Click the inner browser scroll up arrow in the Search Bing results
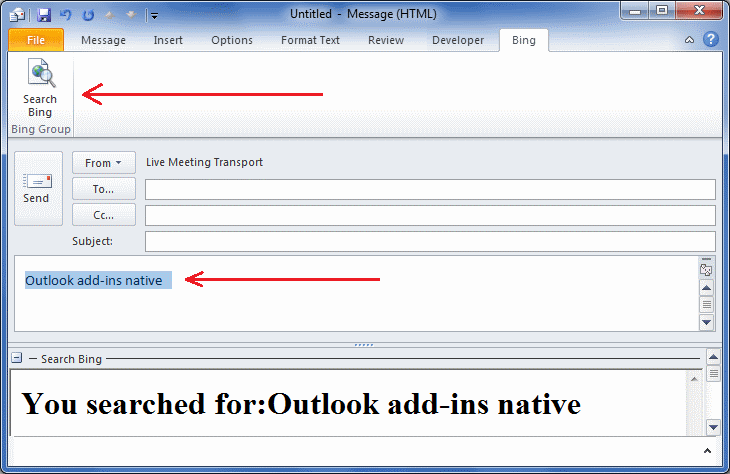This screenshot has width=730, height=474. (694, 379)
